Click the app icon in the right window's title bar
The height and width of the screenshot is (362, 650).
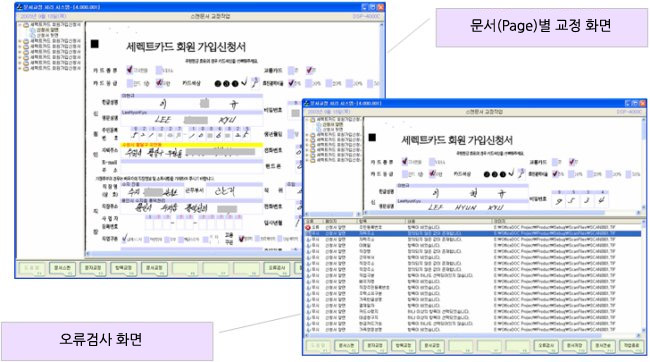(307, 103)
